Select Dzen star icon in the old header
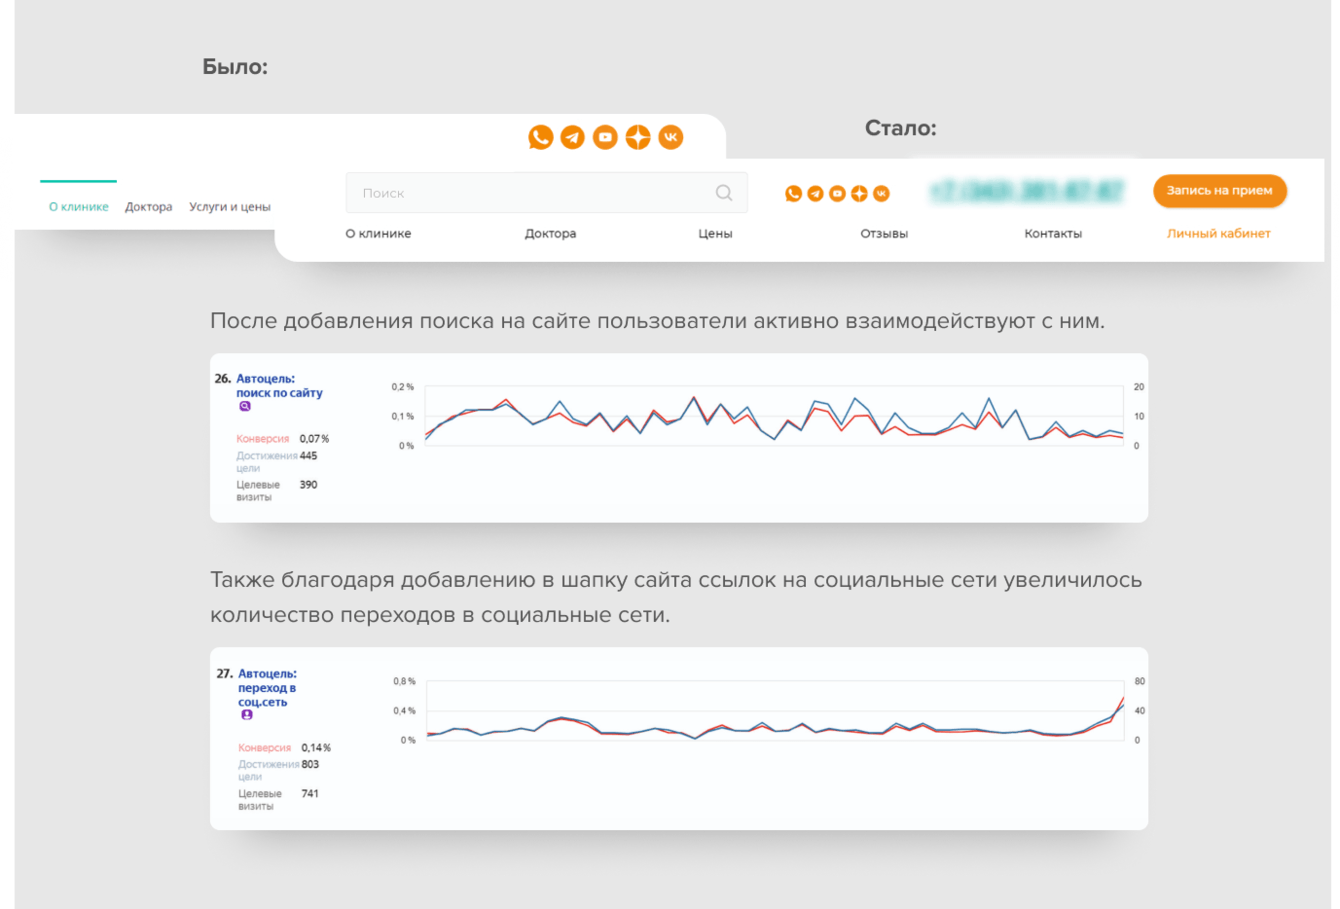The width and height of the screenshot is (1340, 909). [638, 137]
